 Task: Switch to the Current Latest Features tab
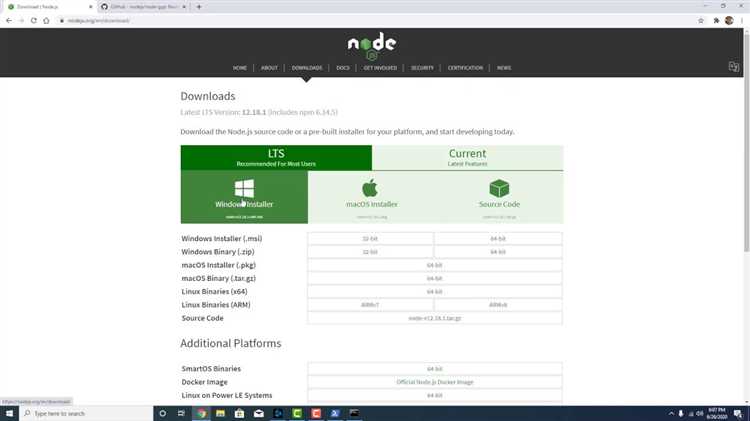467,157
